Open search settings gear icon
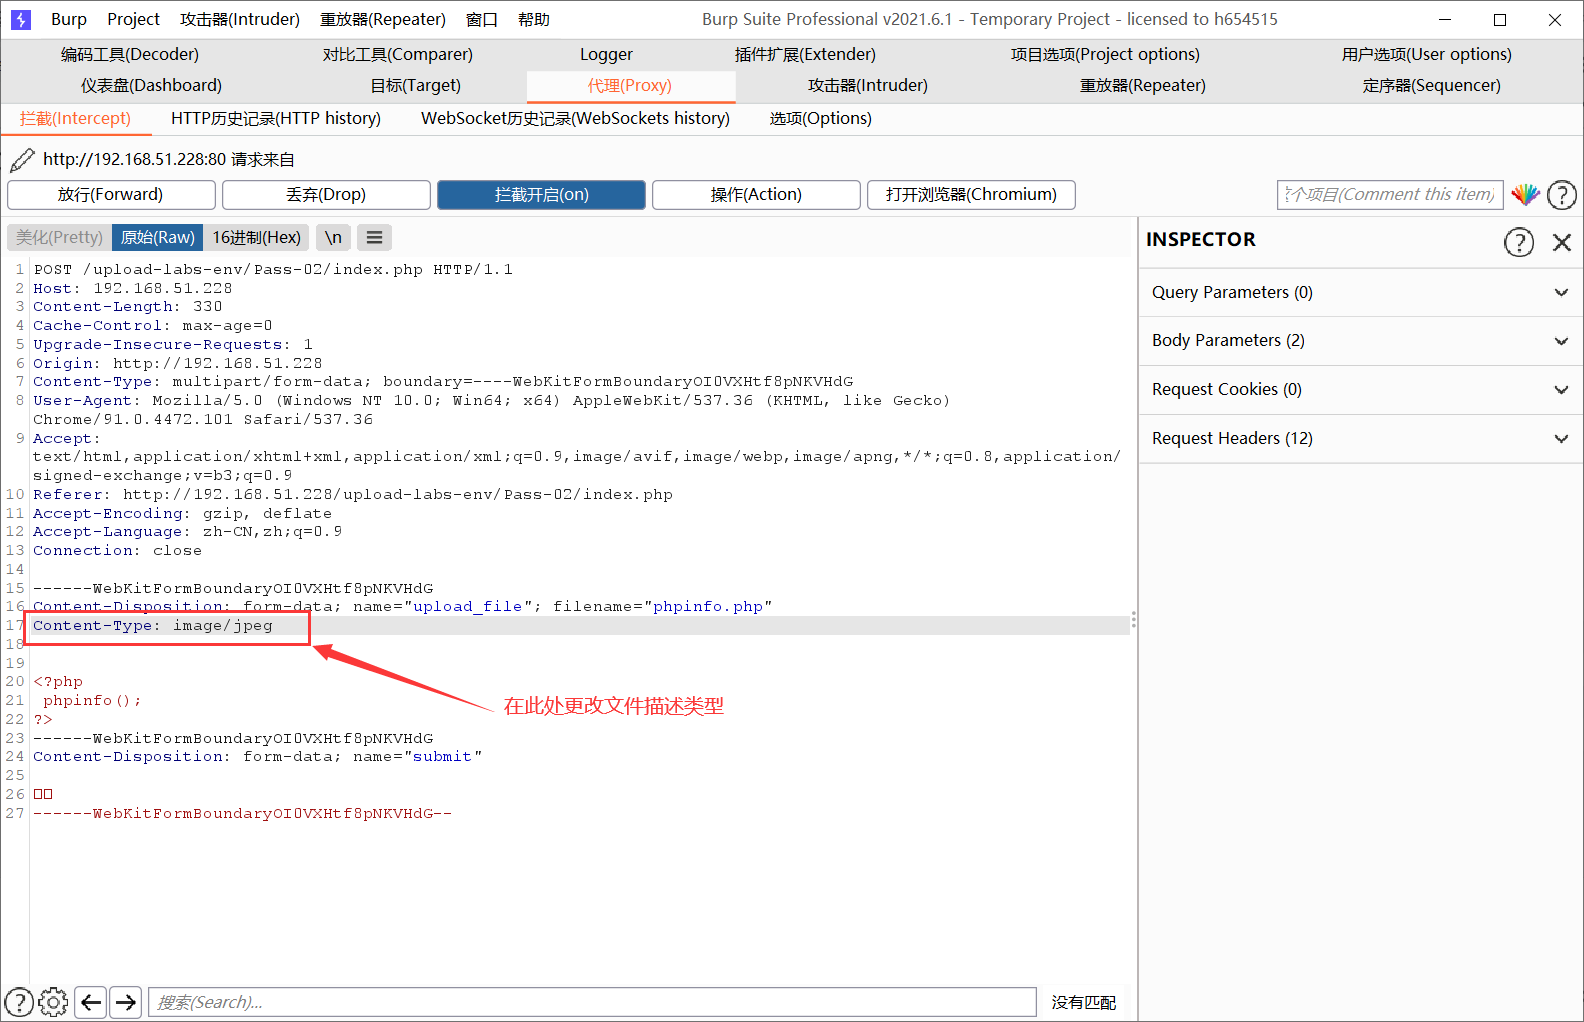The width and height of the screenshot is (1584, 1022). (x=53, y=1002)
